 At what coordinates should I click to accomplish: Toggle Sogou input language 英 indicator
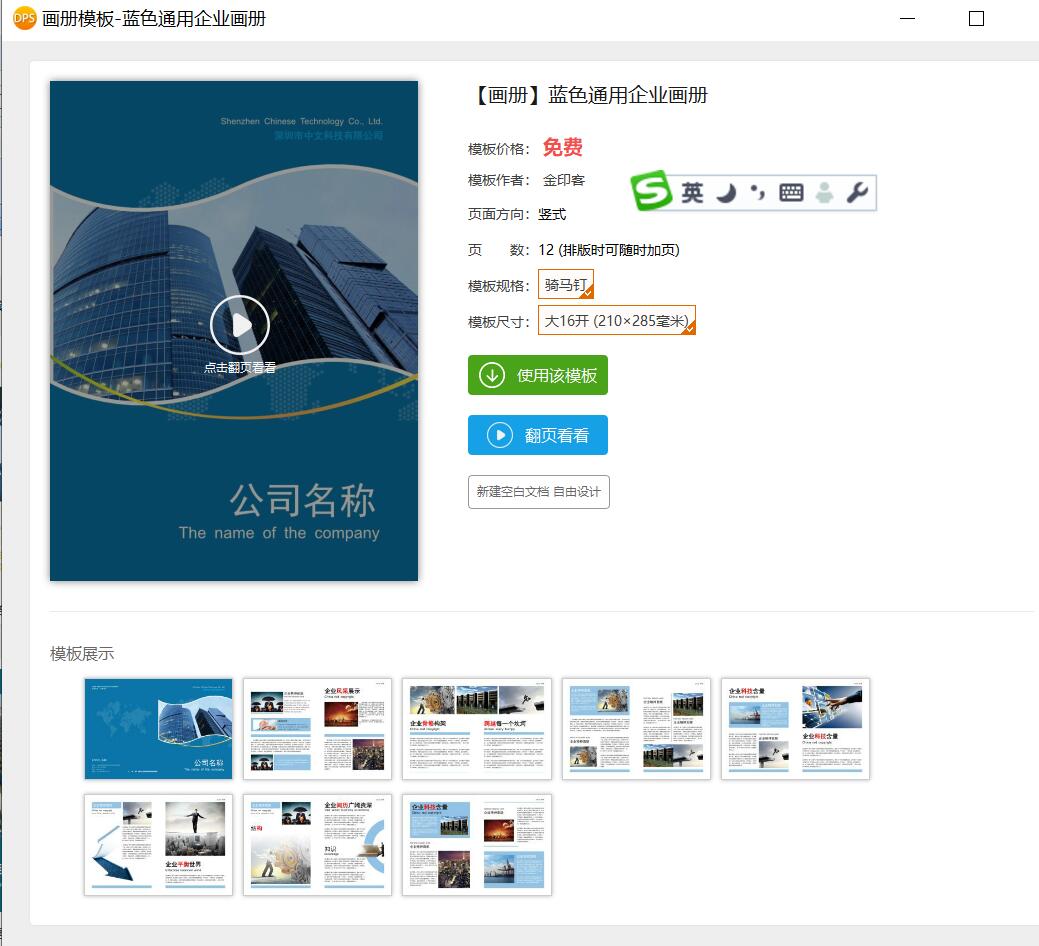[x=692, y=193]
